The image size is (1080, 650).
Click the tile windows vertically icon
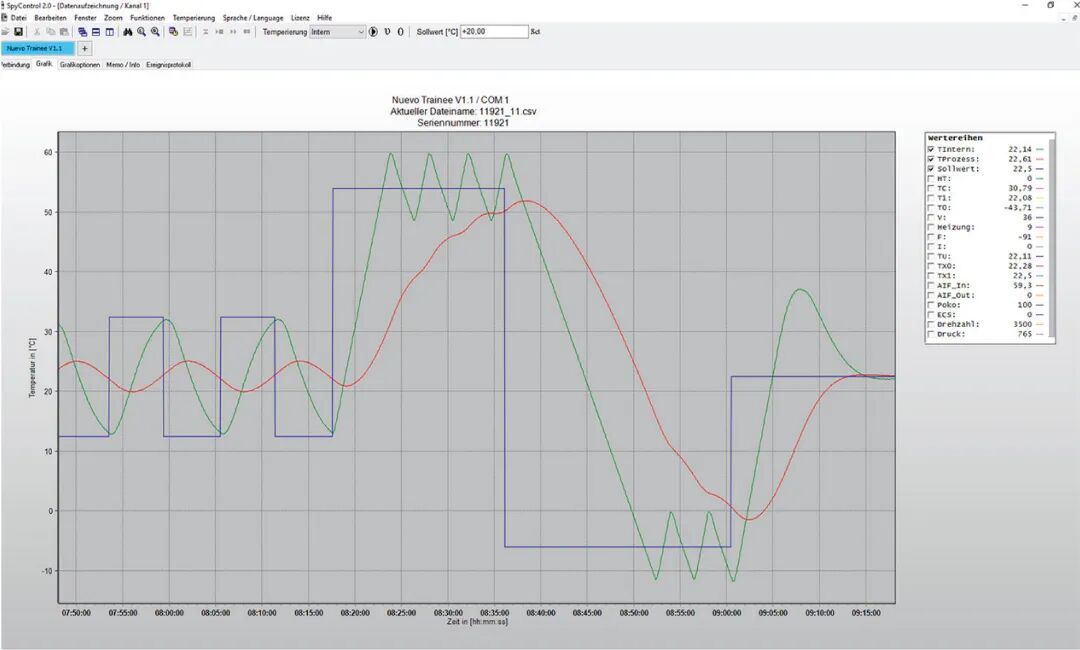[x=110, y=32]
